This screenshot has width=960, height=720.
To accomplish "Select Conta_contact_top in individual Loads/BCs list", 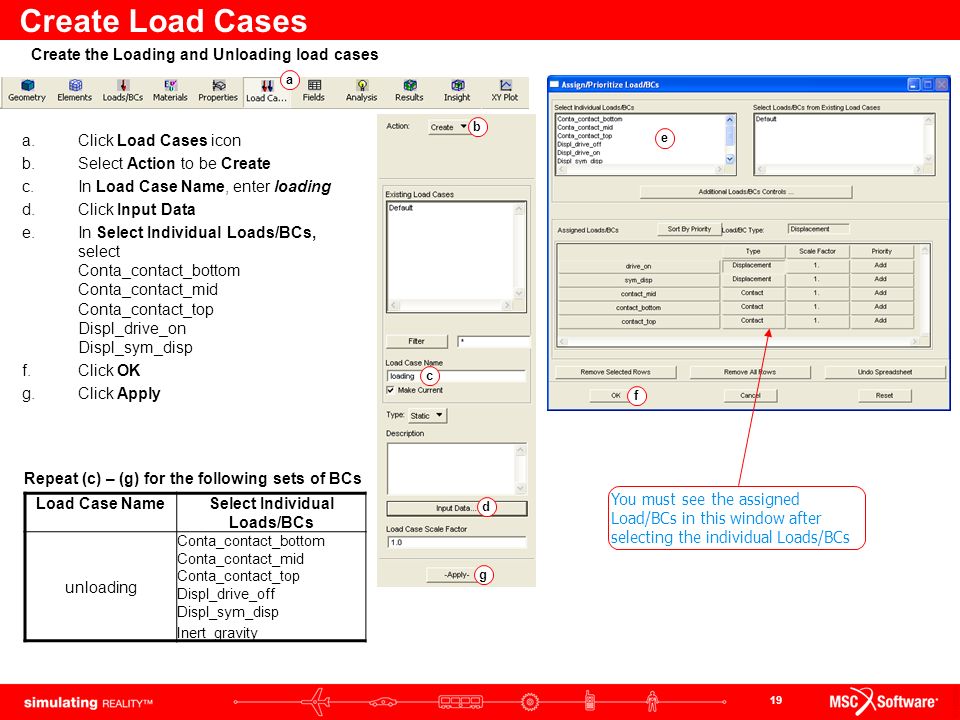I will [x=585, y=136].
